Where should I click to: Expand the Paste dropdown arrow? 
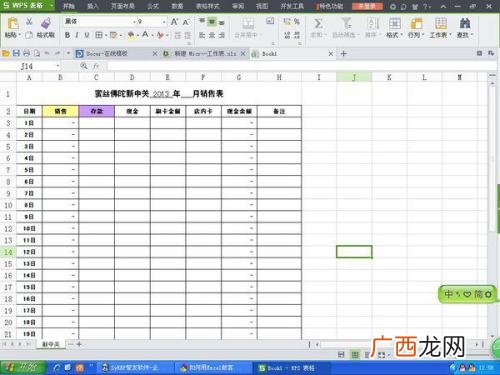19,35
